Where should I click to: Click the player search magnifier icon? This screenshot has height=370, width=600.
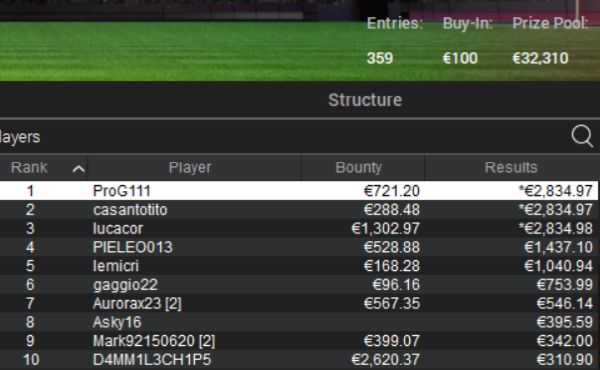pos(582,136)
